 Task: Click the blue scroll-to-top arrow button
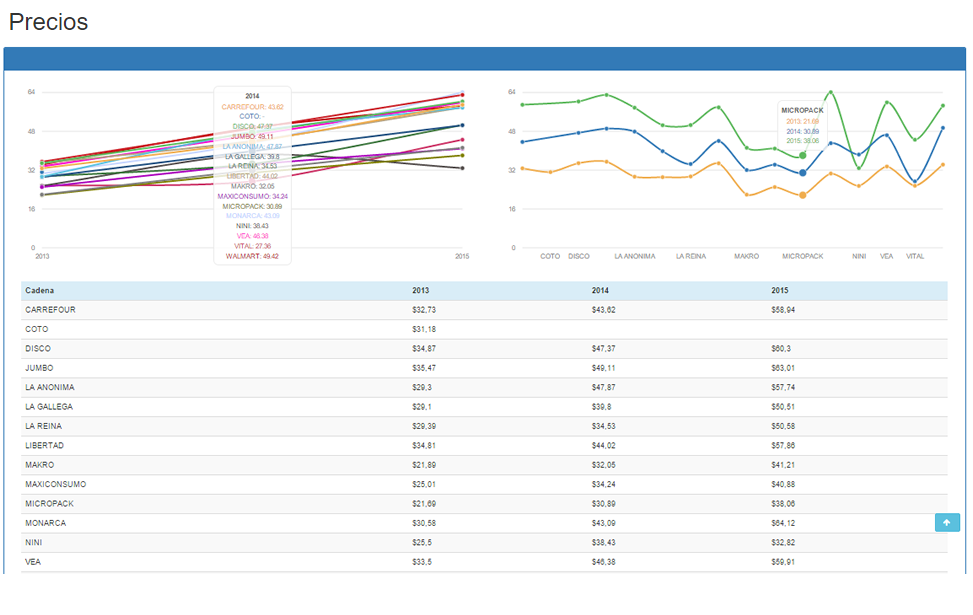pos(947,523)
